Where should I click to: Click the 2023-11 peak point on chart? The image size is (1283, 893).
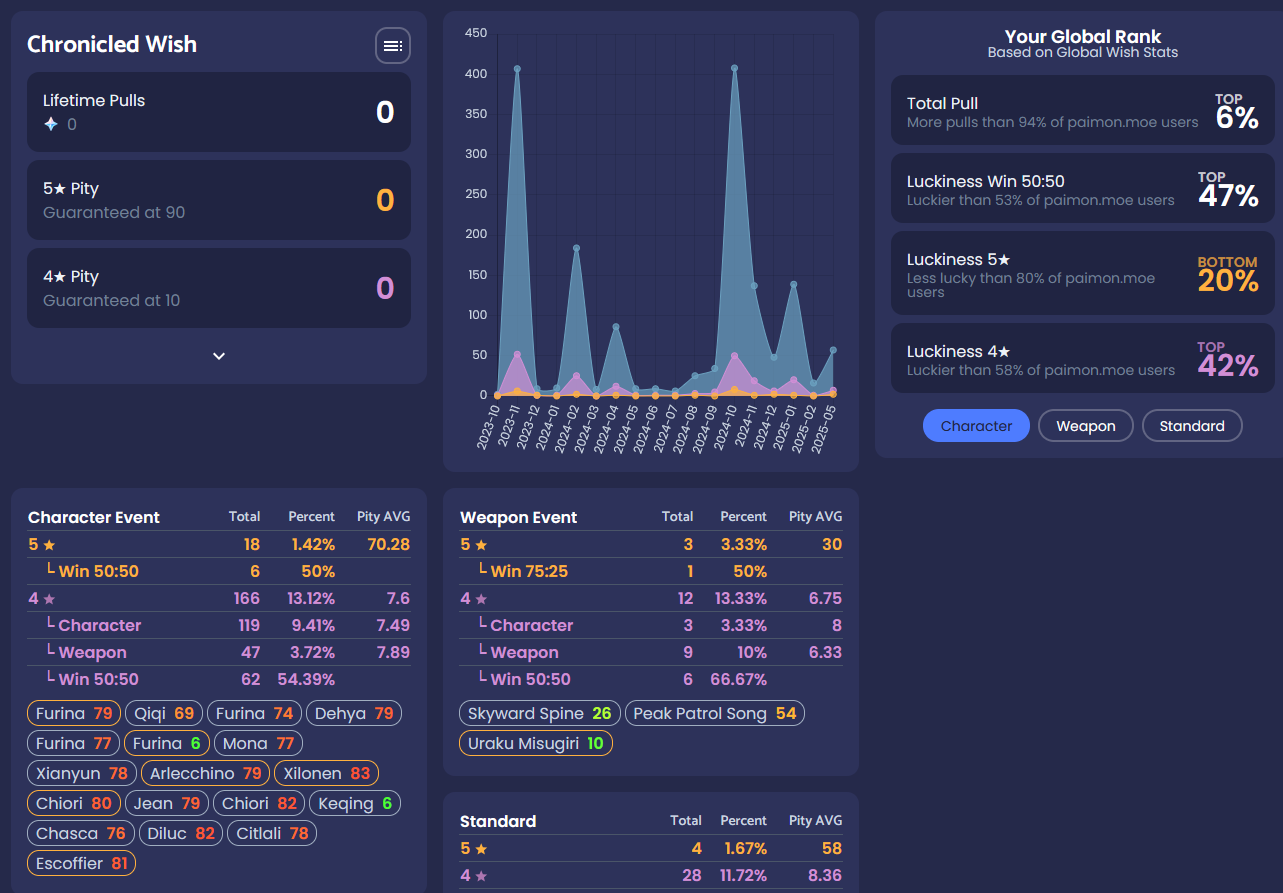[517, 69]
